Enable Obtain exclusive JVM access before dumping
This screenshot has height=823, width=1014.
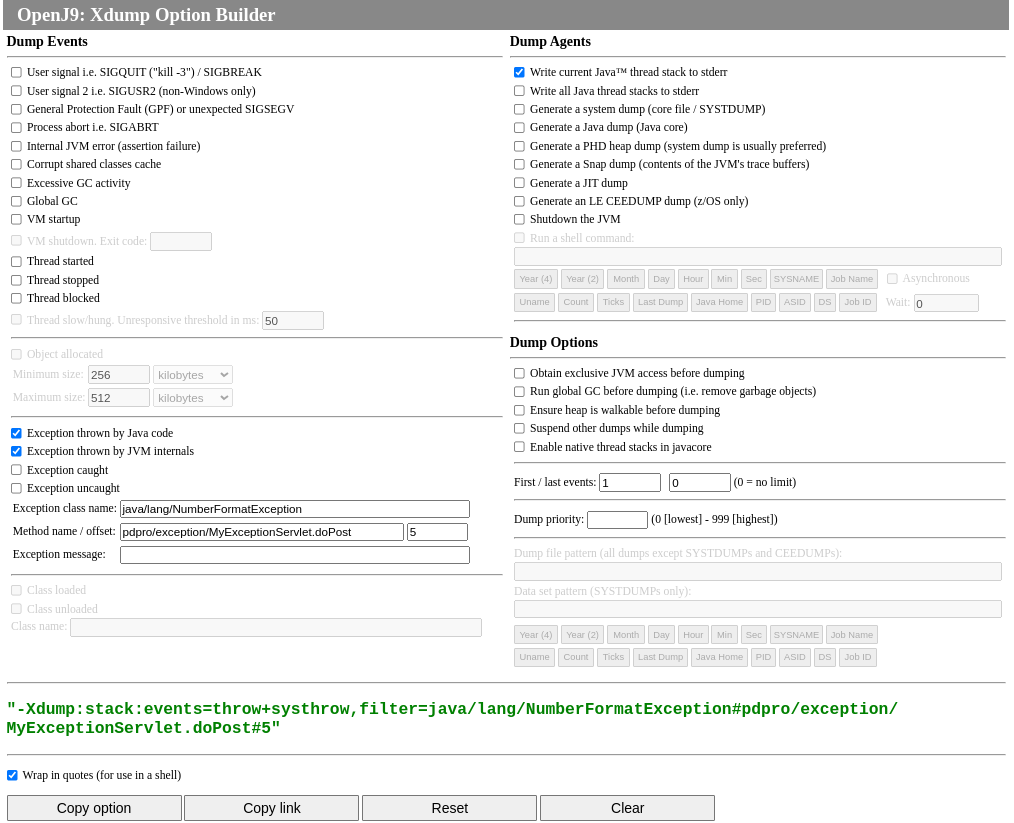(x=519, y=373)
